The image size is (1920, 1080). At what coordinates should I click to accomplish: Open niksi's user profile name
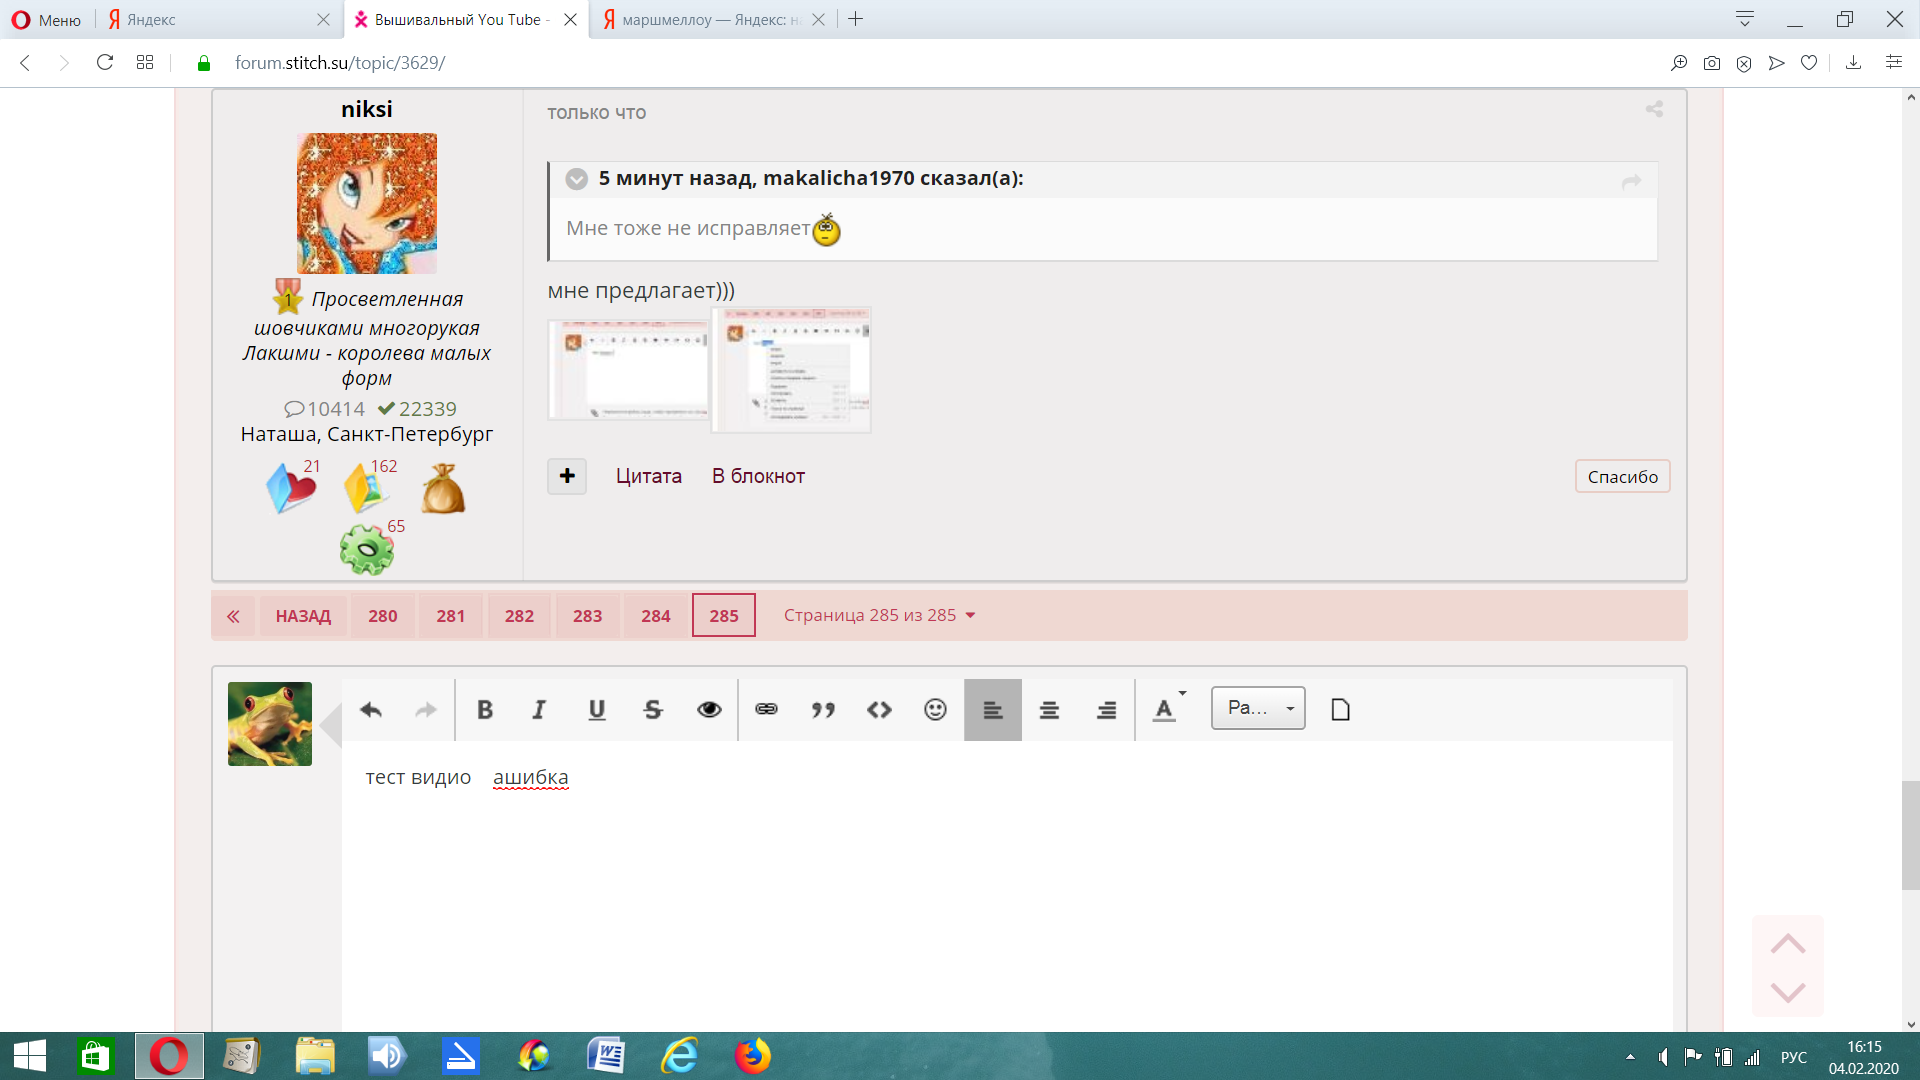click(367, 109)
